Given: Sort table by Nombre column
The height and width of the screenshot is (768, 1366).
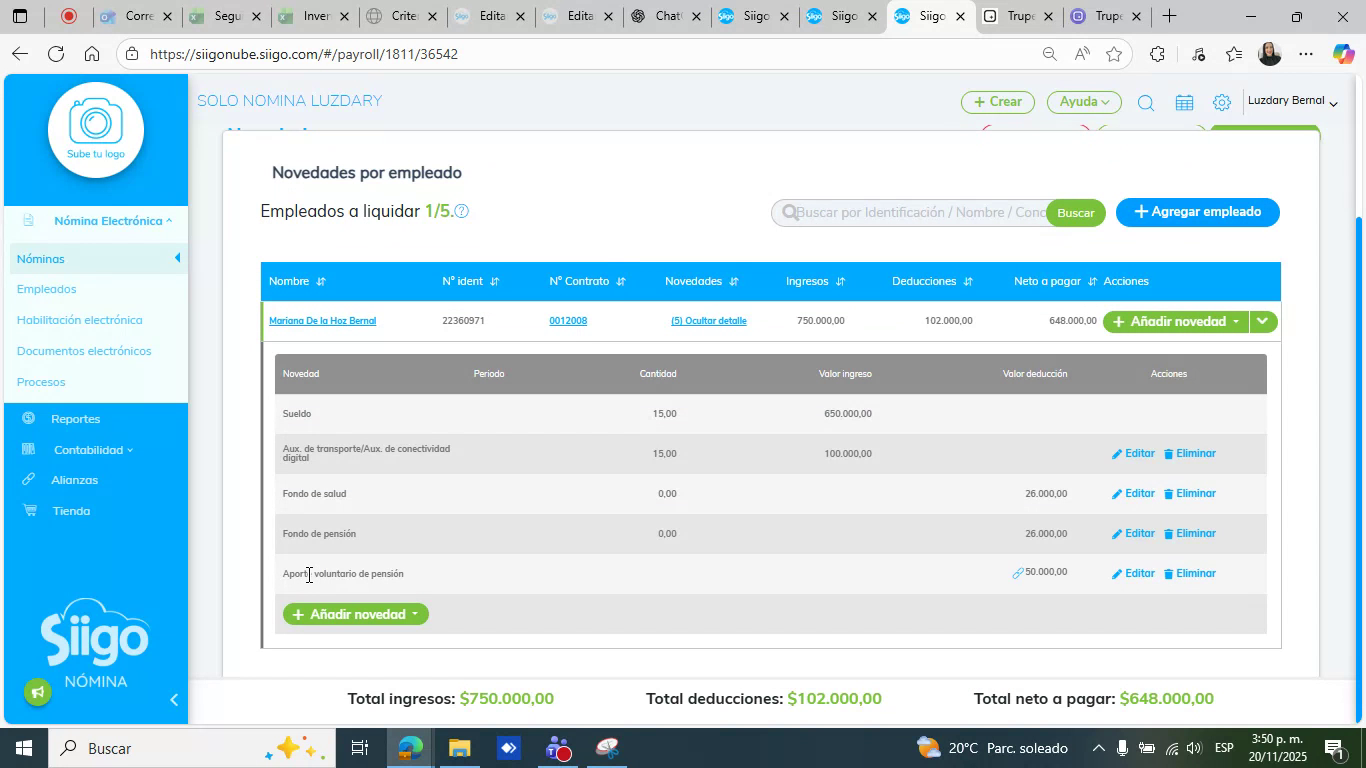Looking at the screenshot, I should (321, 282).
